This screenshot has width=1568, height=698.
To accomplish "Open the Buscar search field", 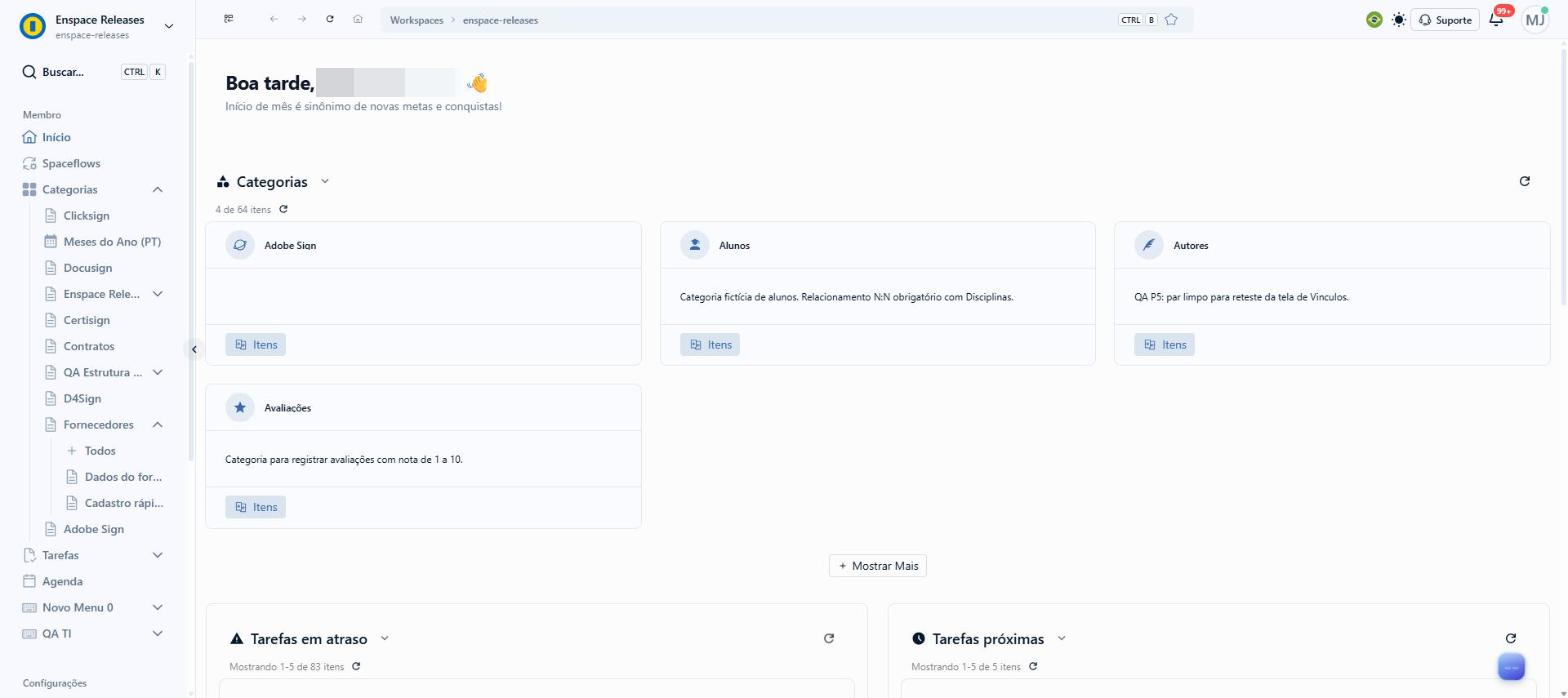I will coord(94,72).
